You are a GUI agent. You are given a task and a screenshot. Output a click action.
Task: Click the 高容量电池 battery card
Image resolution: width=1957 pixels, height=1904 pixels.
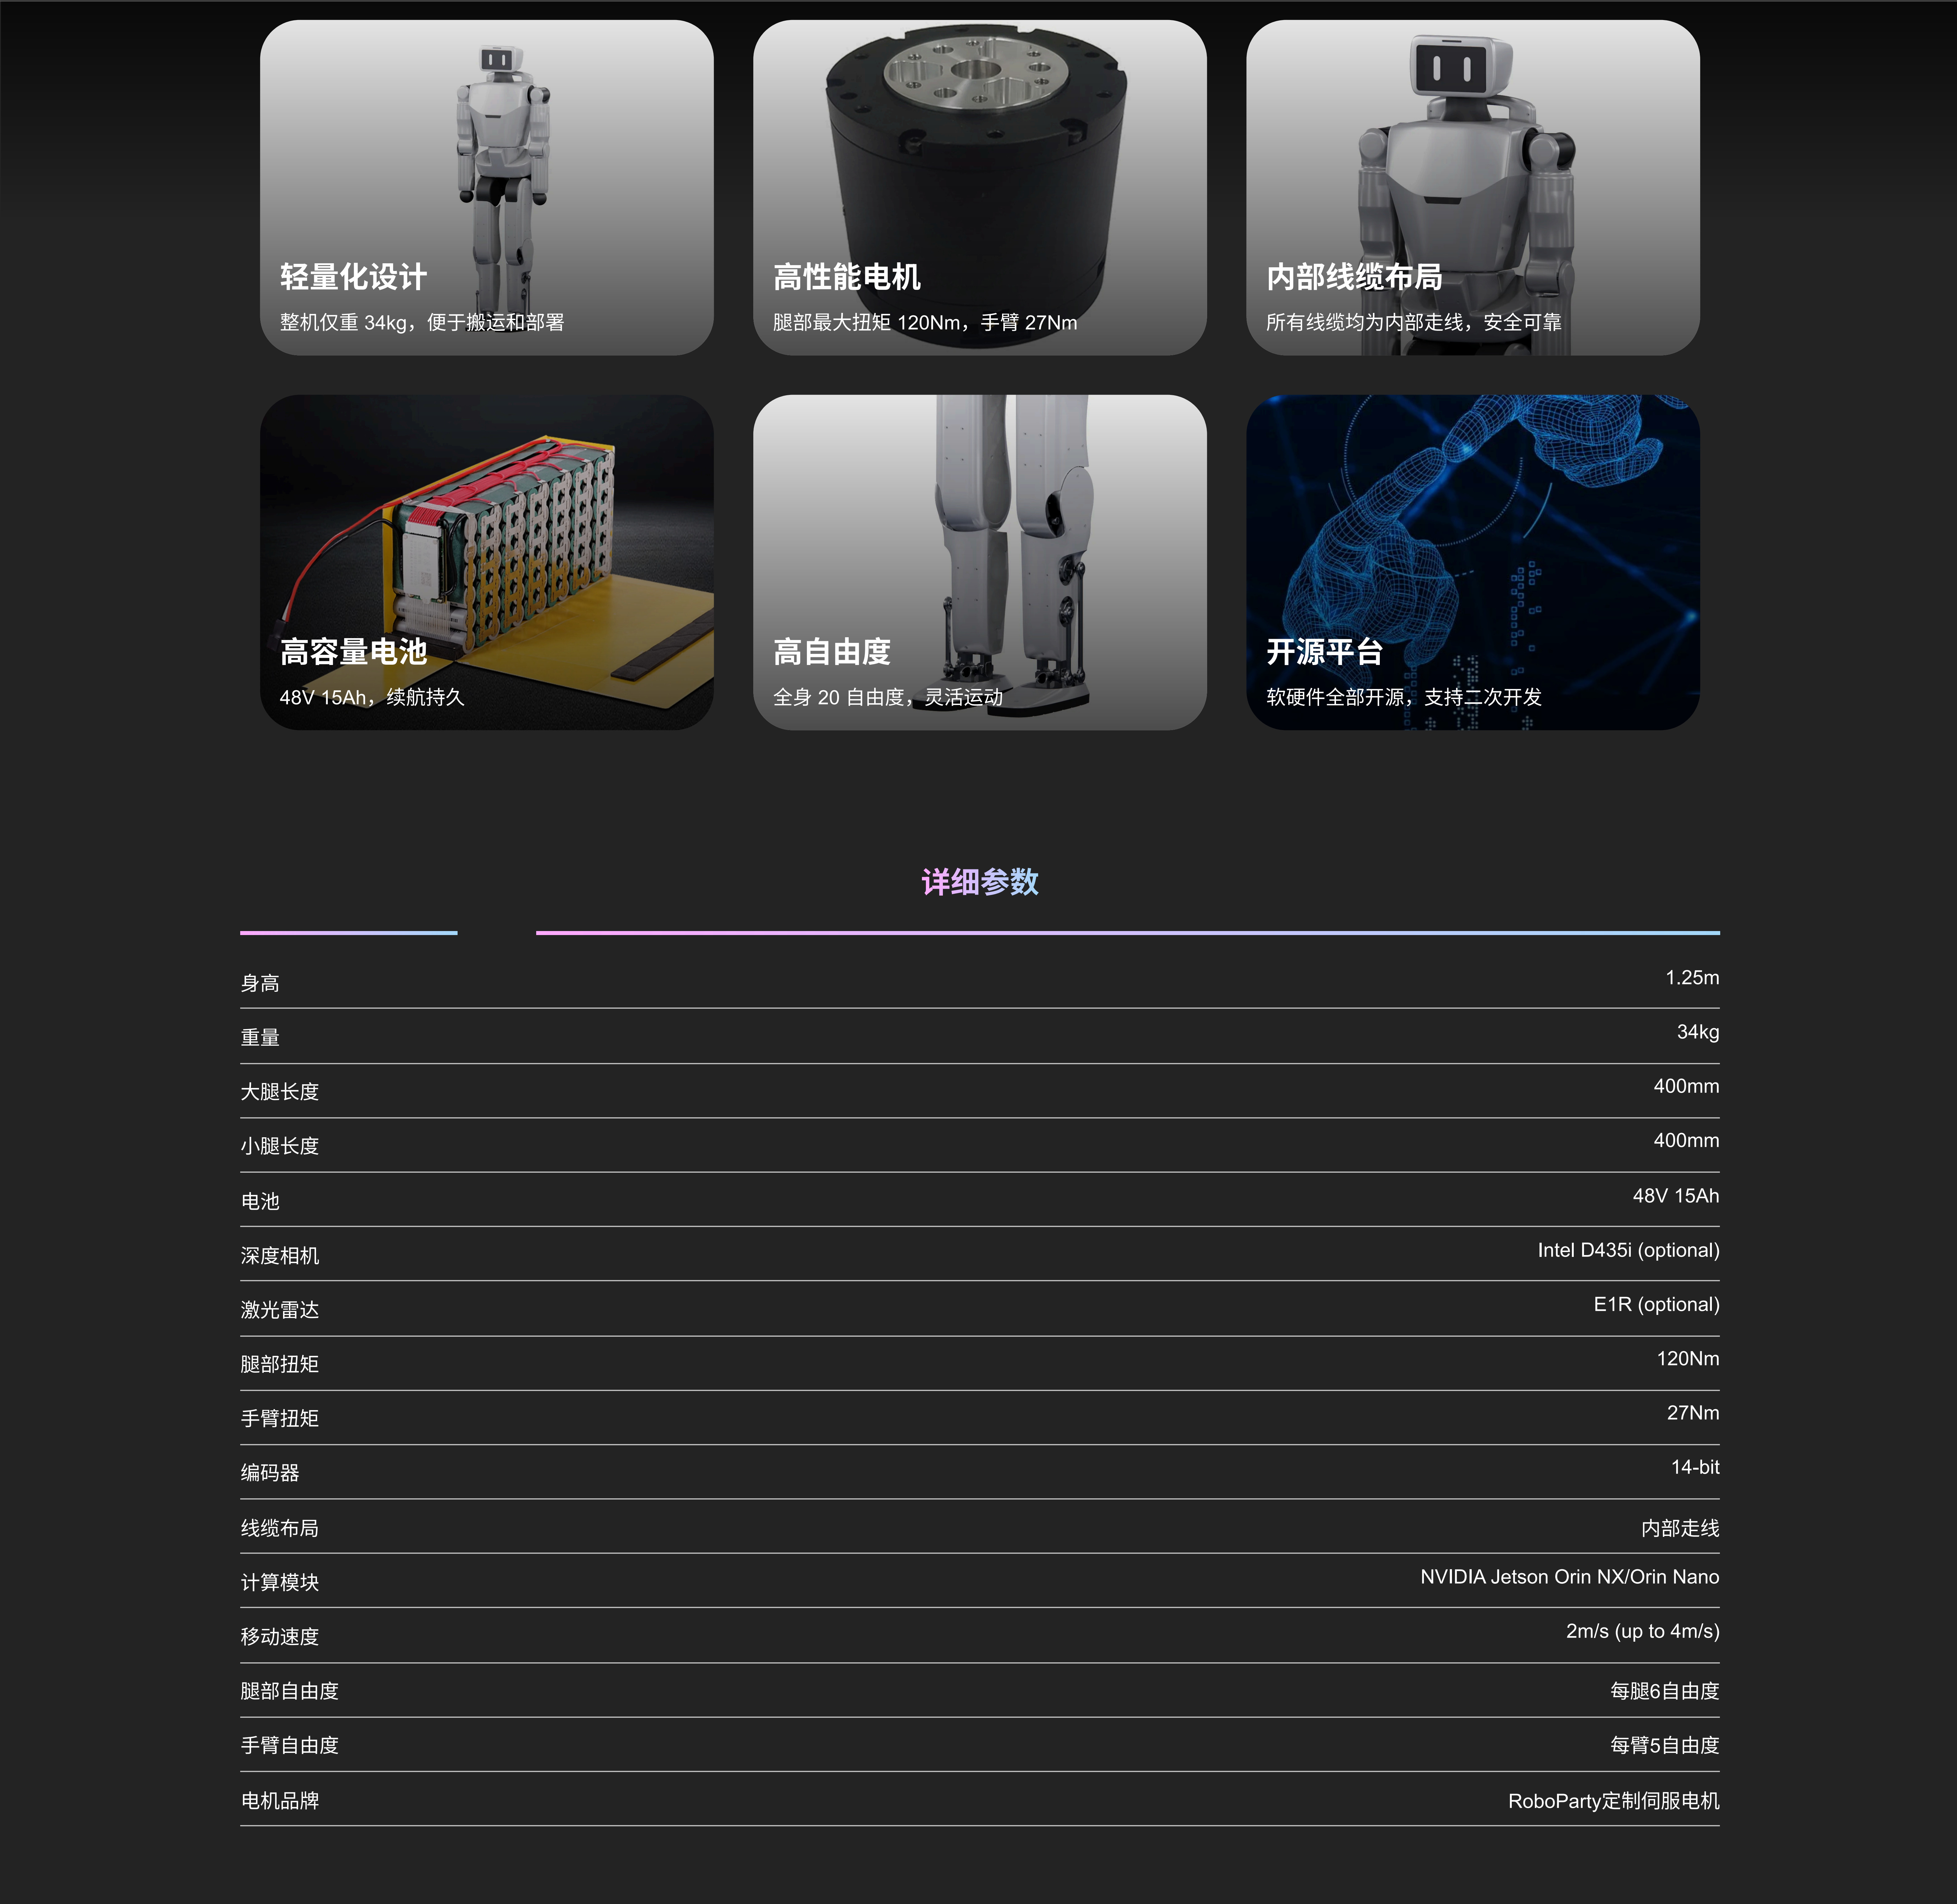click(x=486, y=562)
